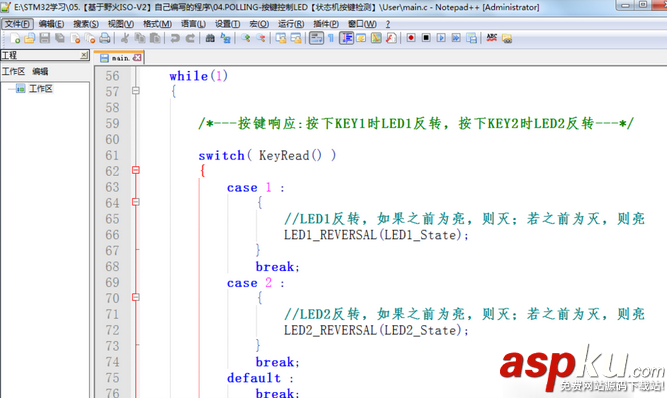Click line number 61 in margin

coord(112,155)
